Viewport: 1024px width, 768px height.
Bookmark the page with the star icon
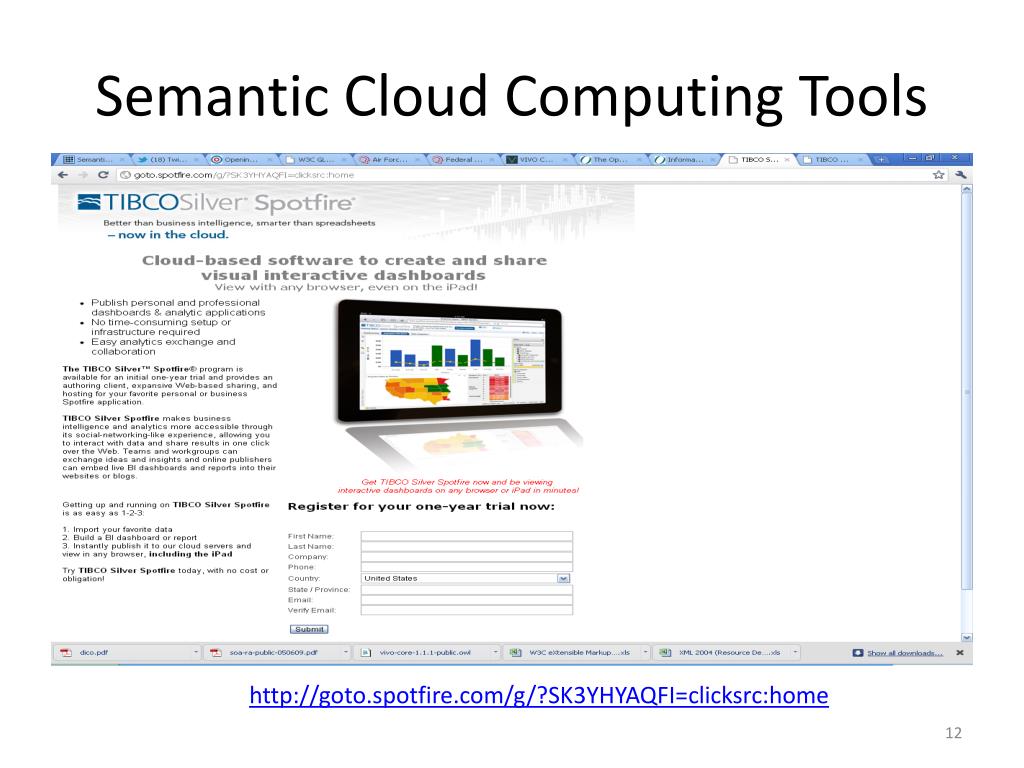pos(938,175)
